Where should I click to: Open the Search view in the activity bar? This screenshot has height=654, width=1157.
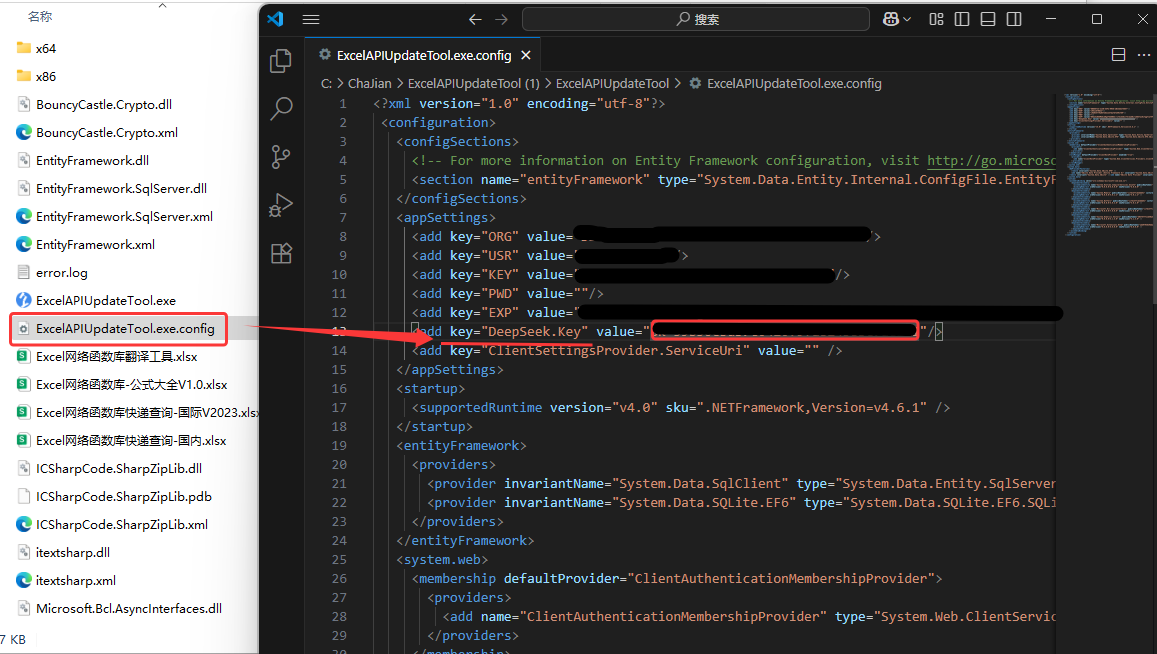(x=281, y=109)
